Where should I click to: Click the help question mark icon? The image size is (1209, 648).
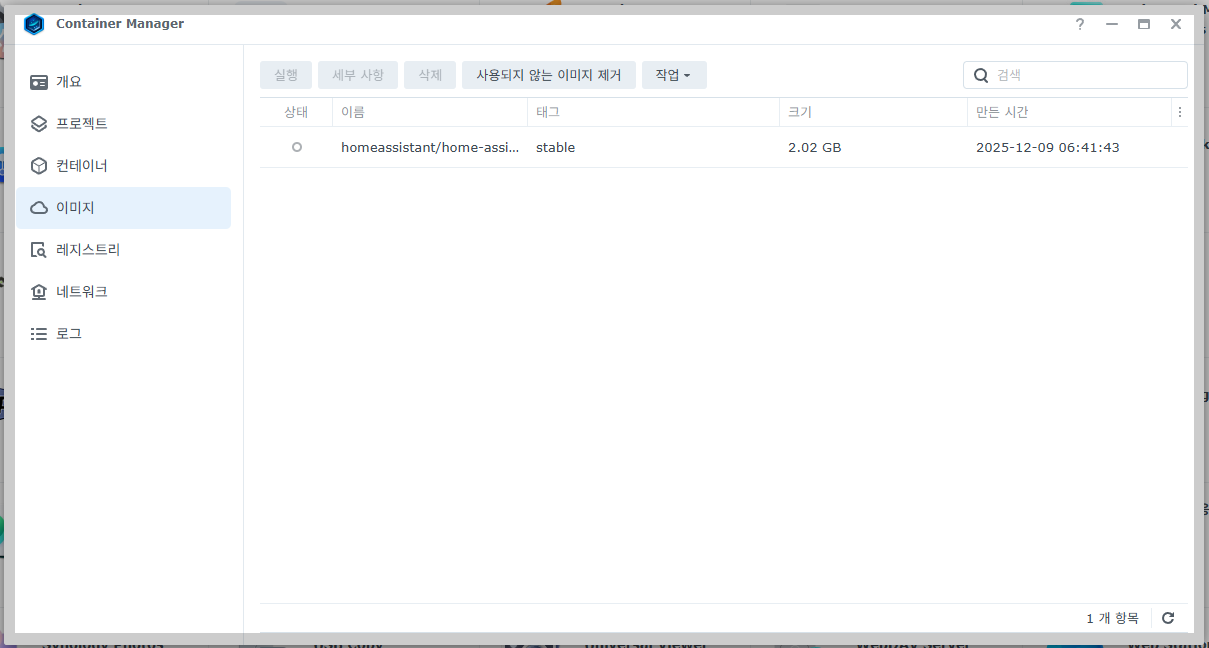pos(1080,24)
